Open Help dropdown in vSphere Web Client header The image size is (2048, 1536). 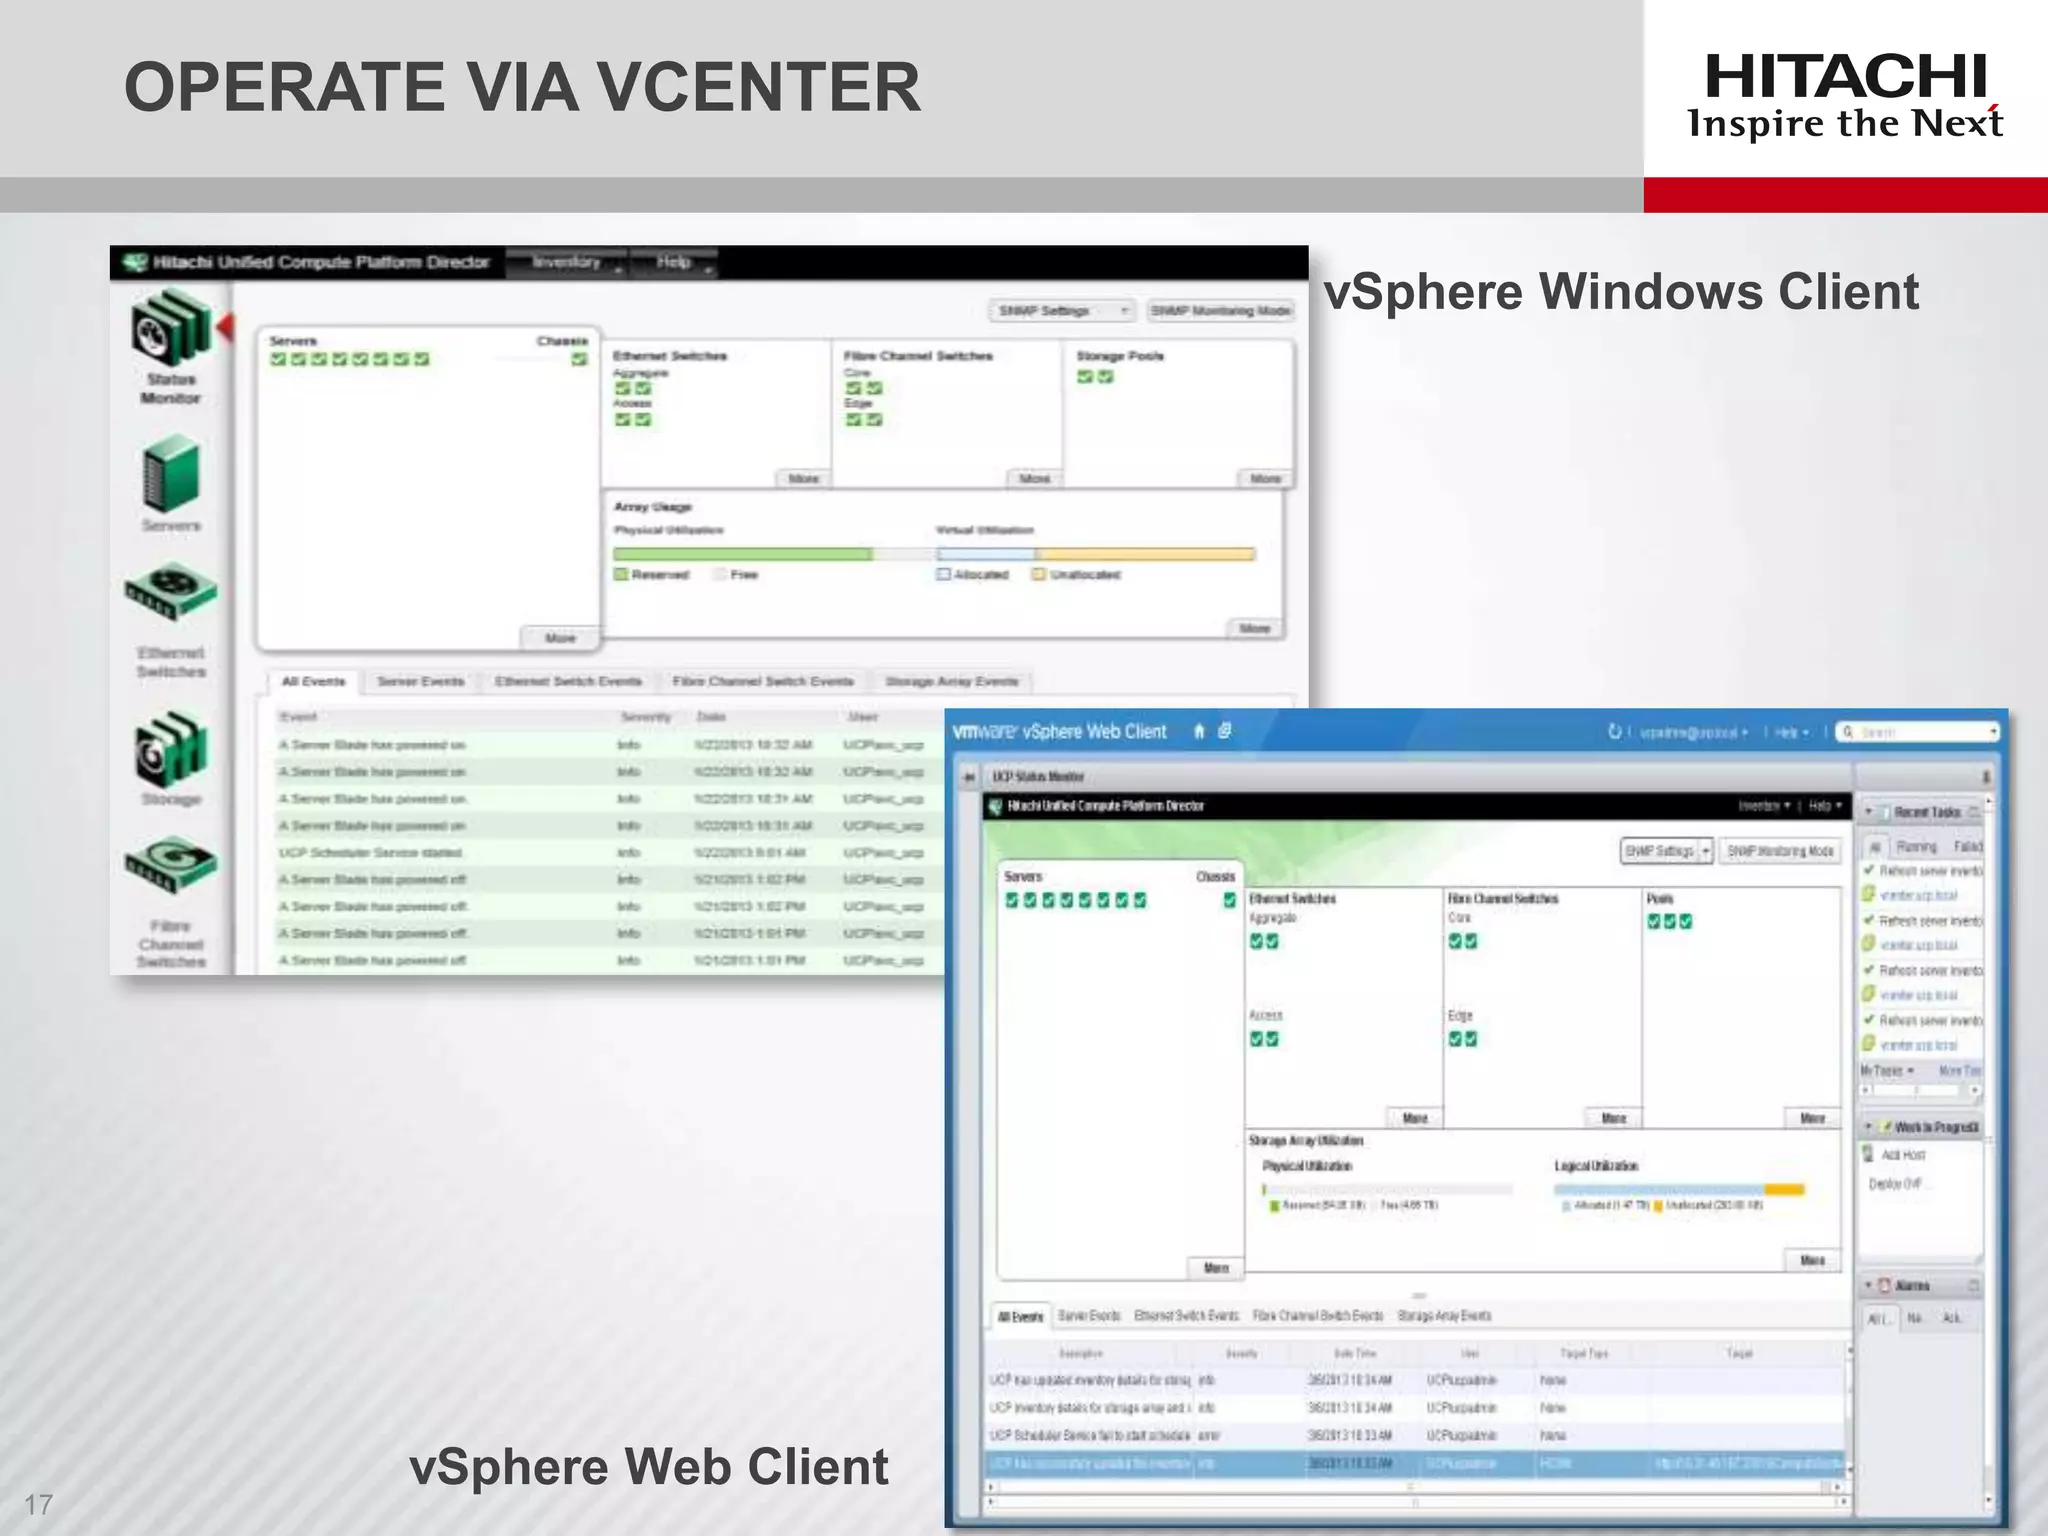[x=1792, y=732]
